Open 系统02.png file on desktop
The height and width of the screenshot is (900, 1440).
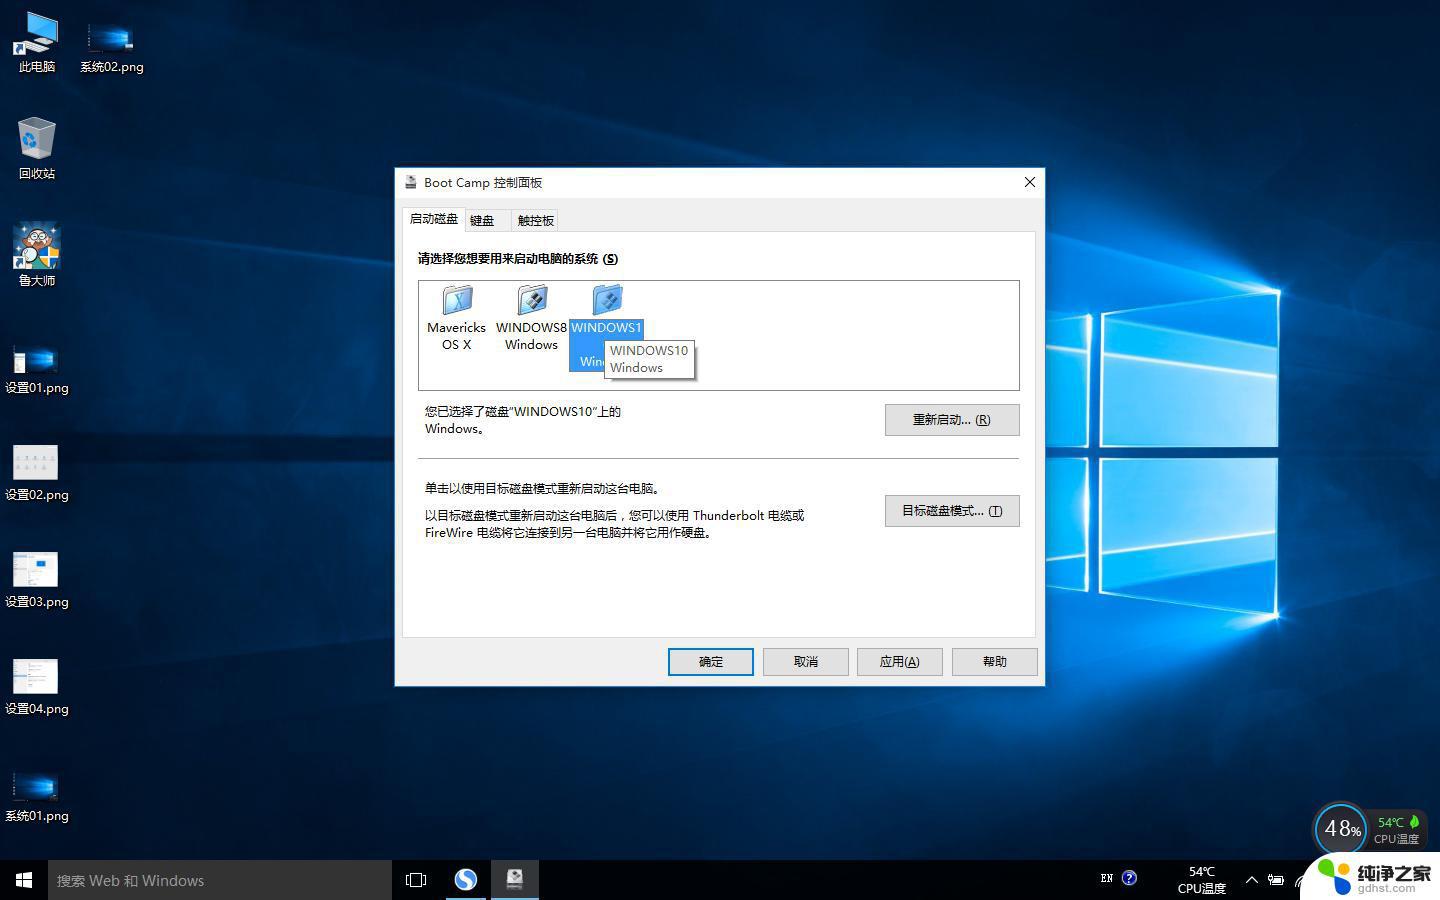(111, 48)
